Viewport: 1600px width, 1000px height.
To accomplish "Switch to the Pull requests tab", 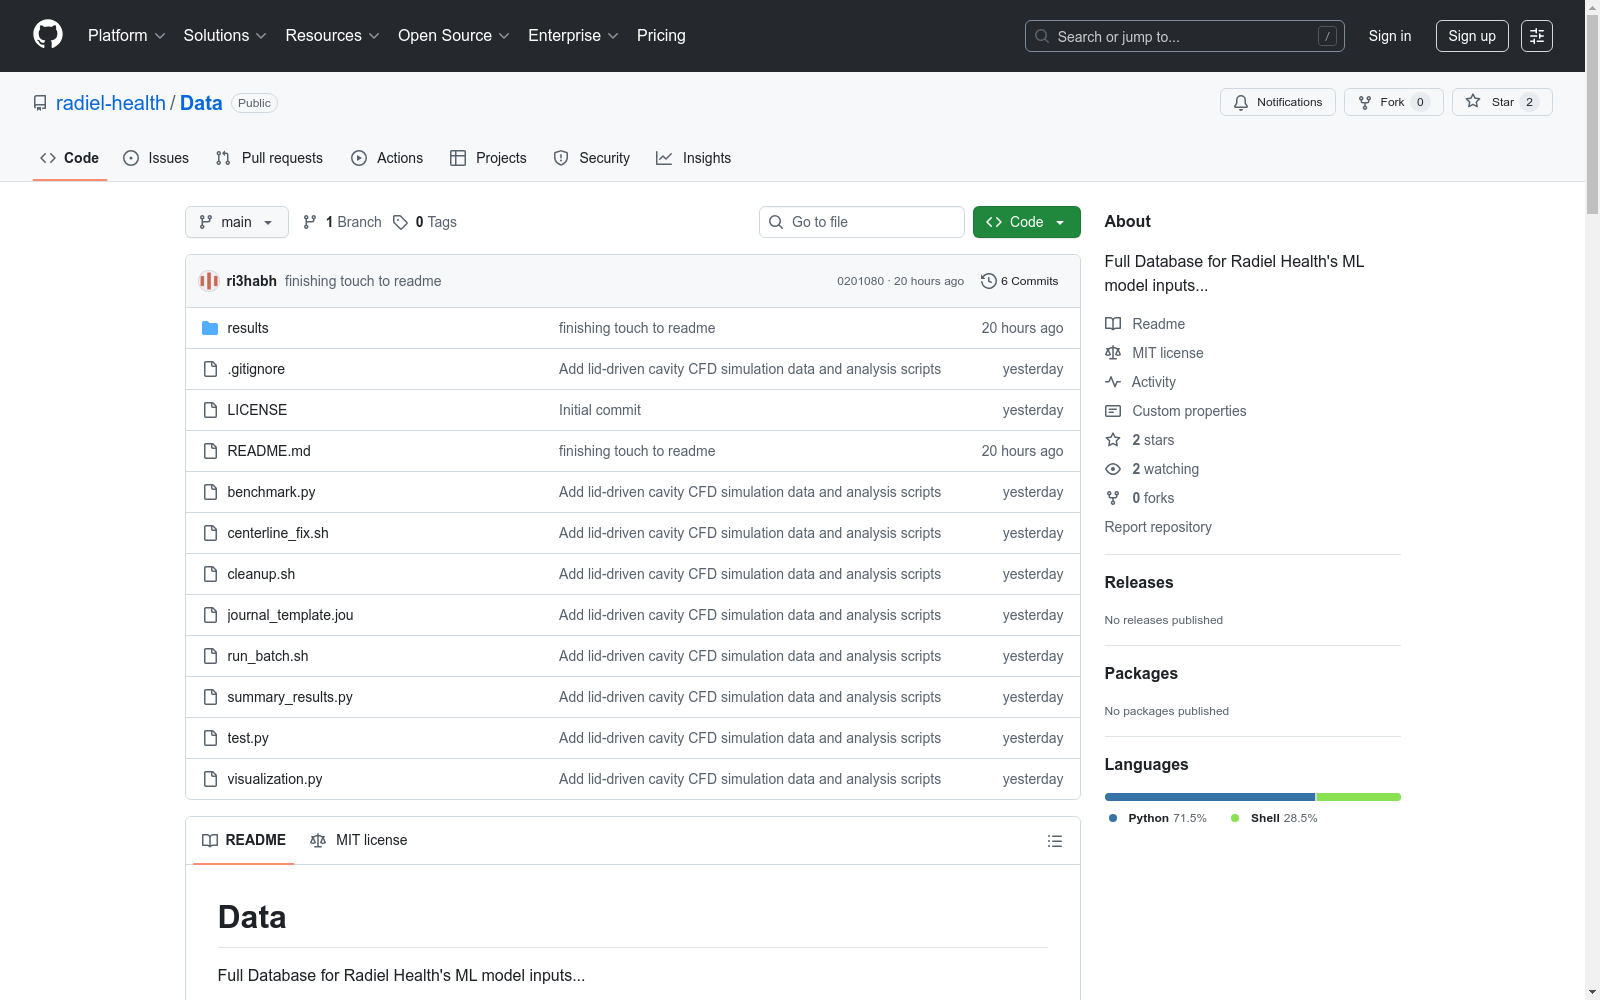I will (x=269, y=158).
